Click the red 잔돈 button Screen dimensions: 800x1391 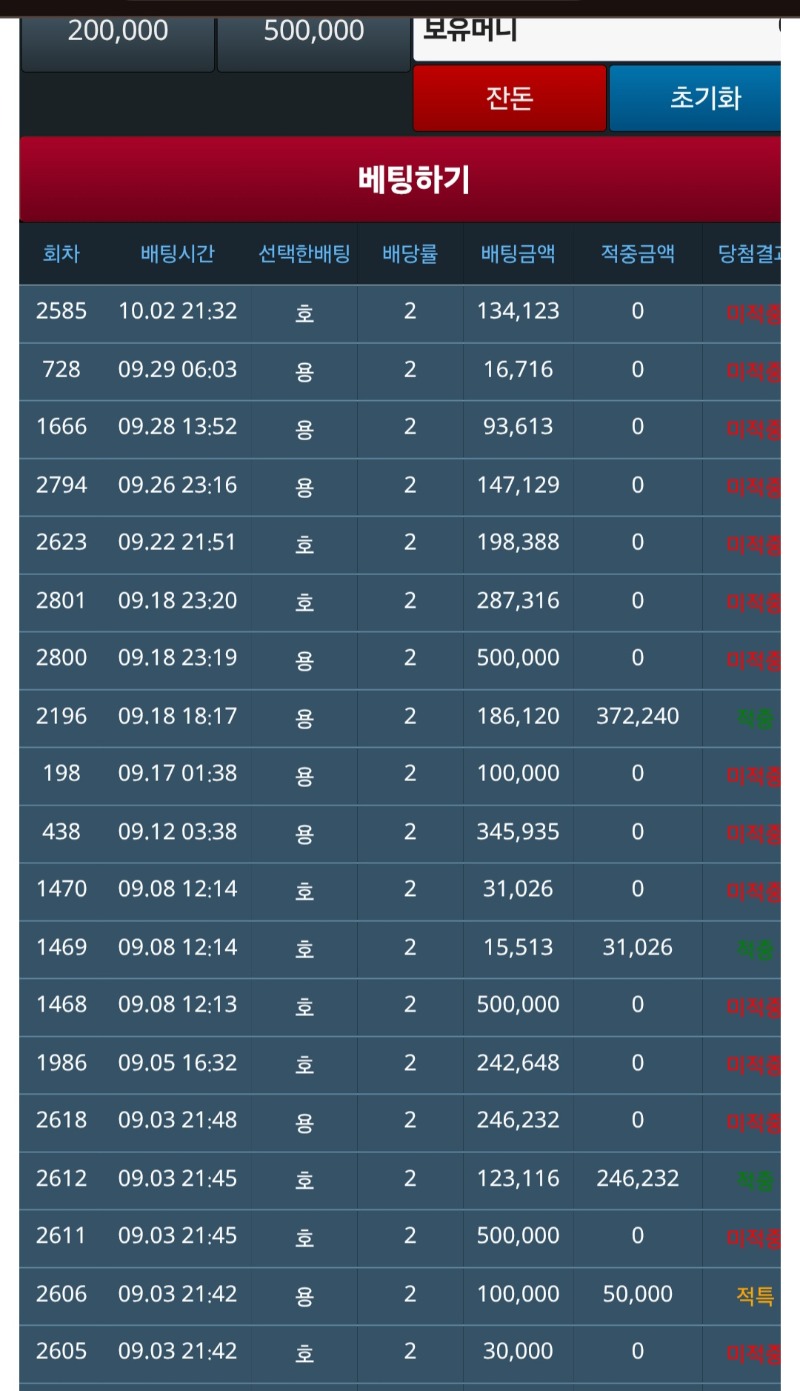[x=509, y=99]
